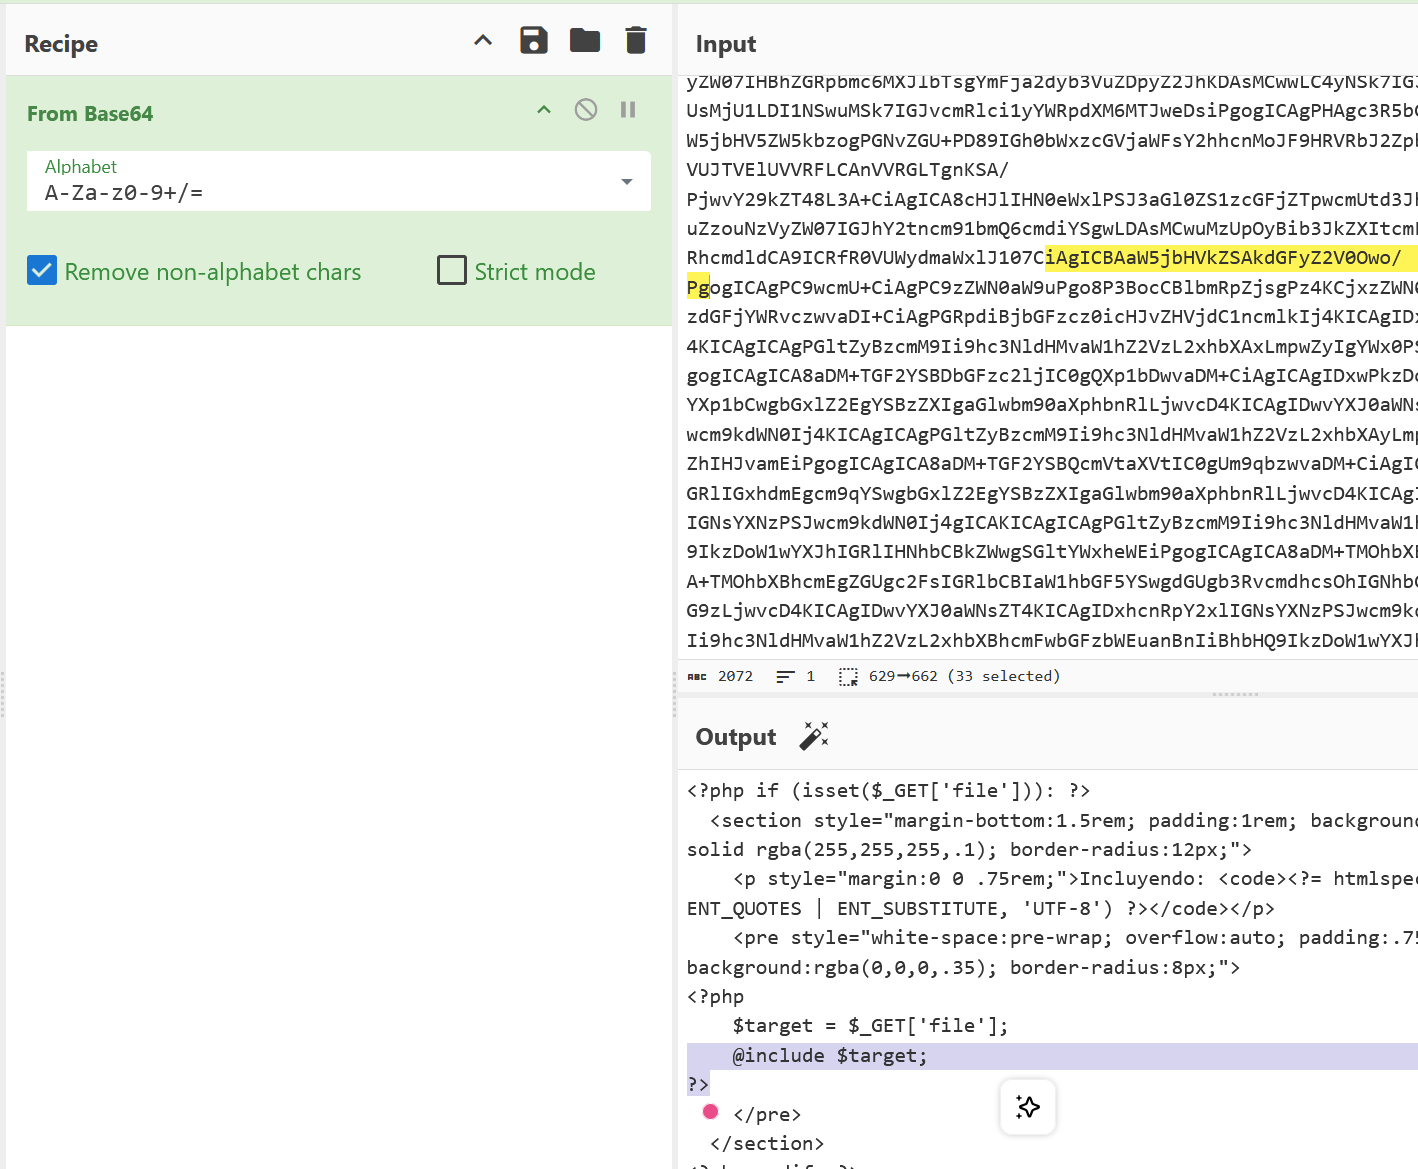Screen dimensions: 1418x1169
Task: Save the current recipe
Action: [x=534, y=41]
